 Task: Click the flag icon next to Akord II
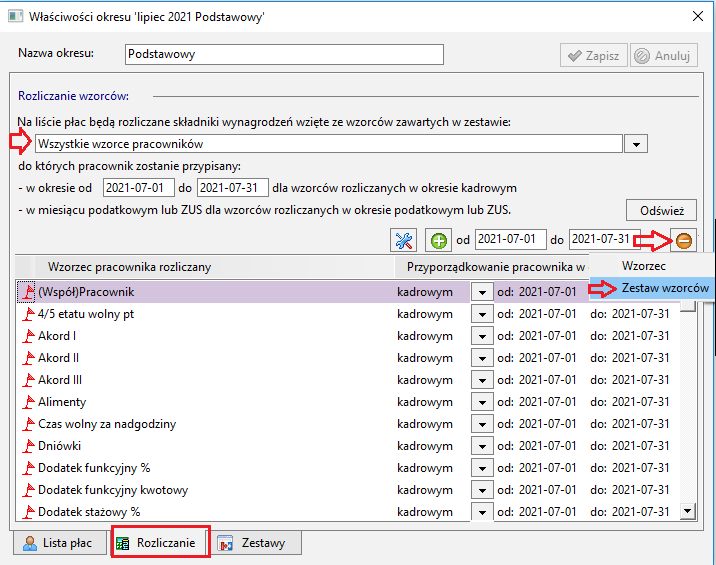tap(28, 358)
